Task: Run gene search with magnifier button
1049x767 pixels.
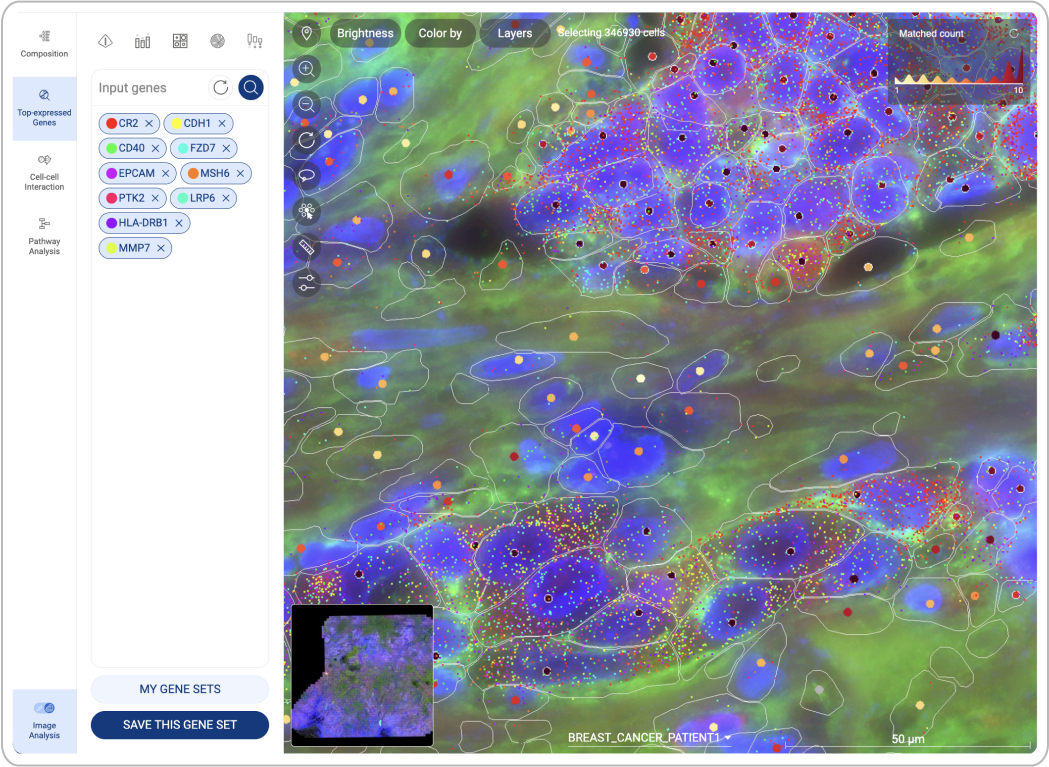Action: click(x=251, y=88)
